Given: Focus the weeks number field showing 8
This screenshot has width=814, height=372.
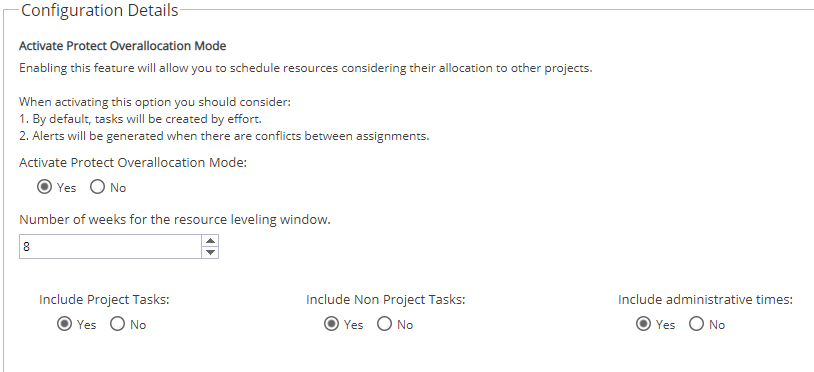Looking at the screenshot, I should click(110, 246).
